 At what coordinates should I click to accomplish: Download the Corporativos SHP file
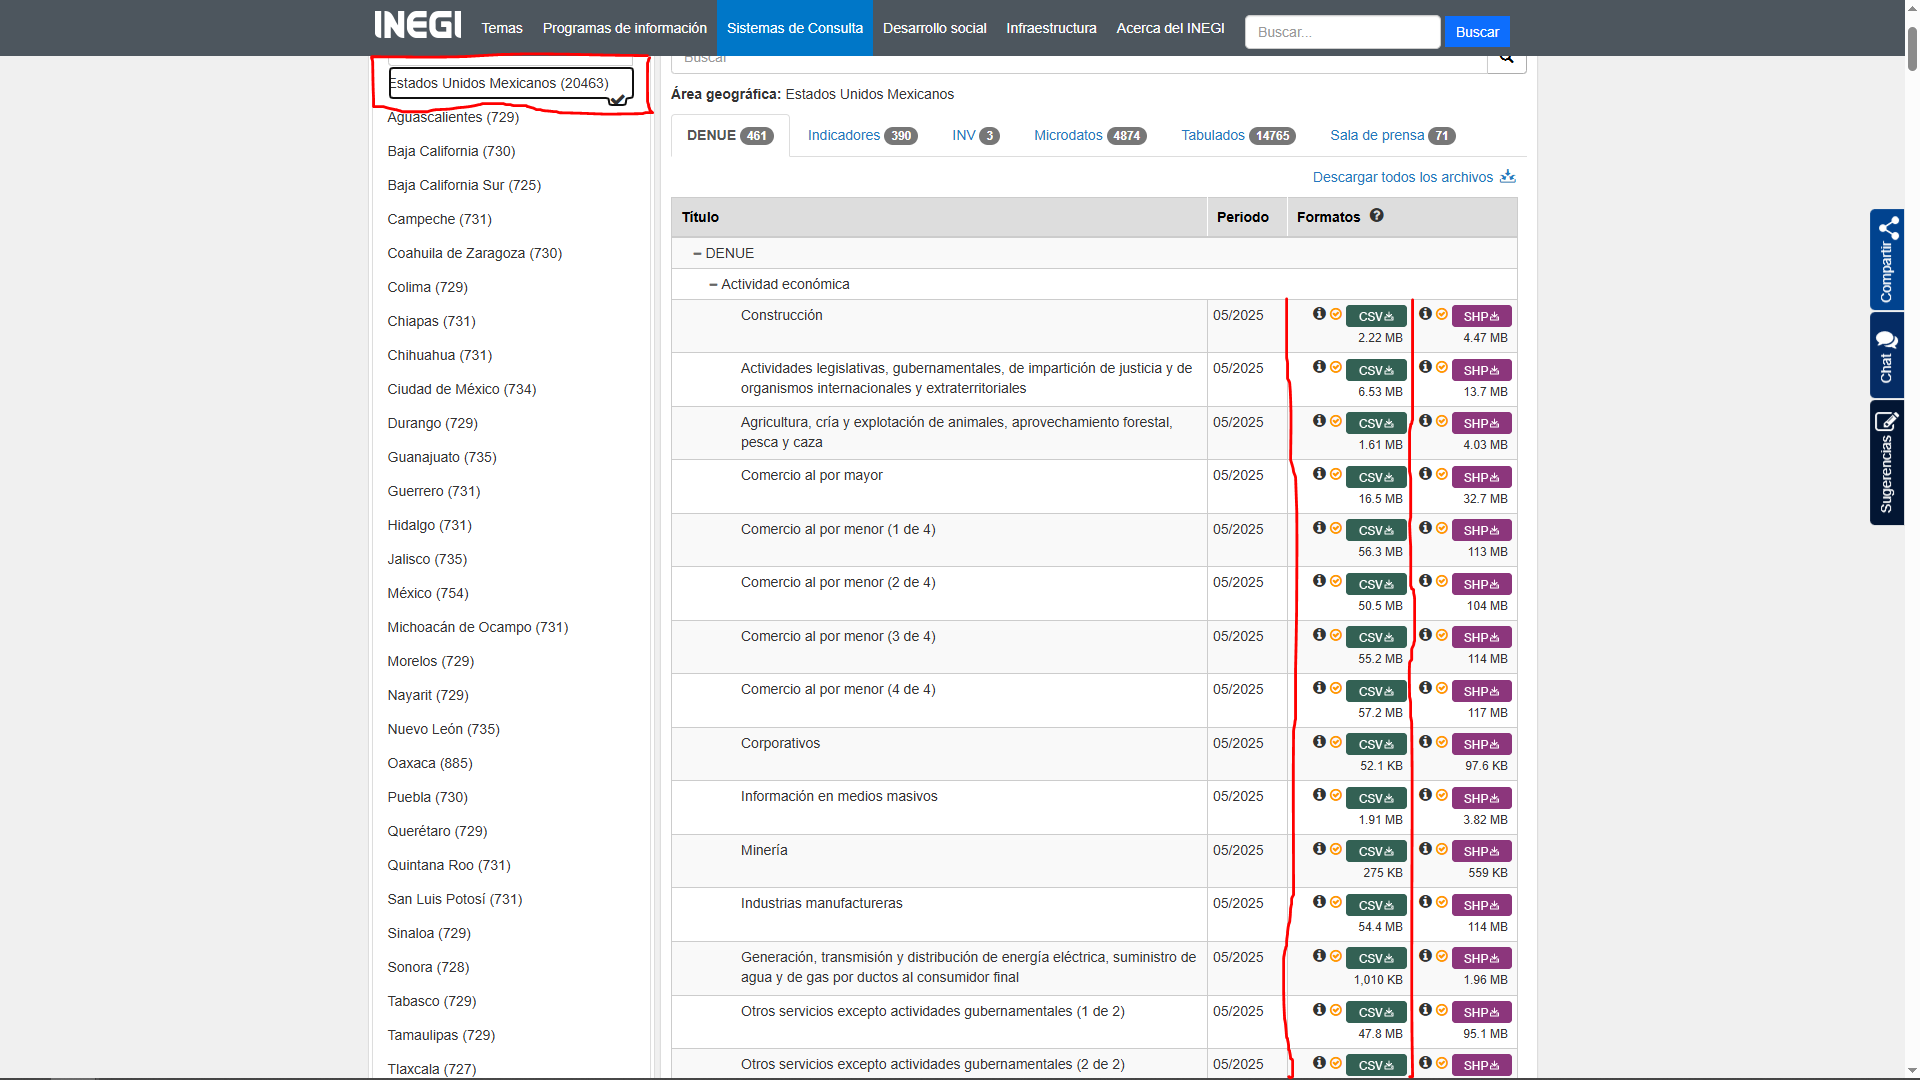1481,745
